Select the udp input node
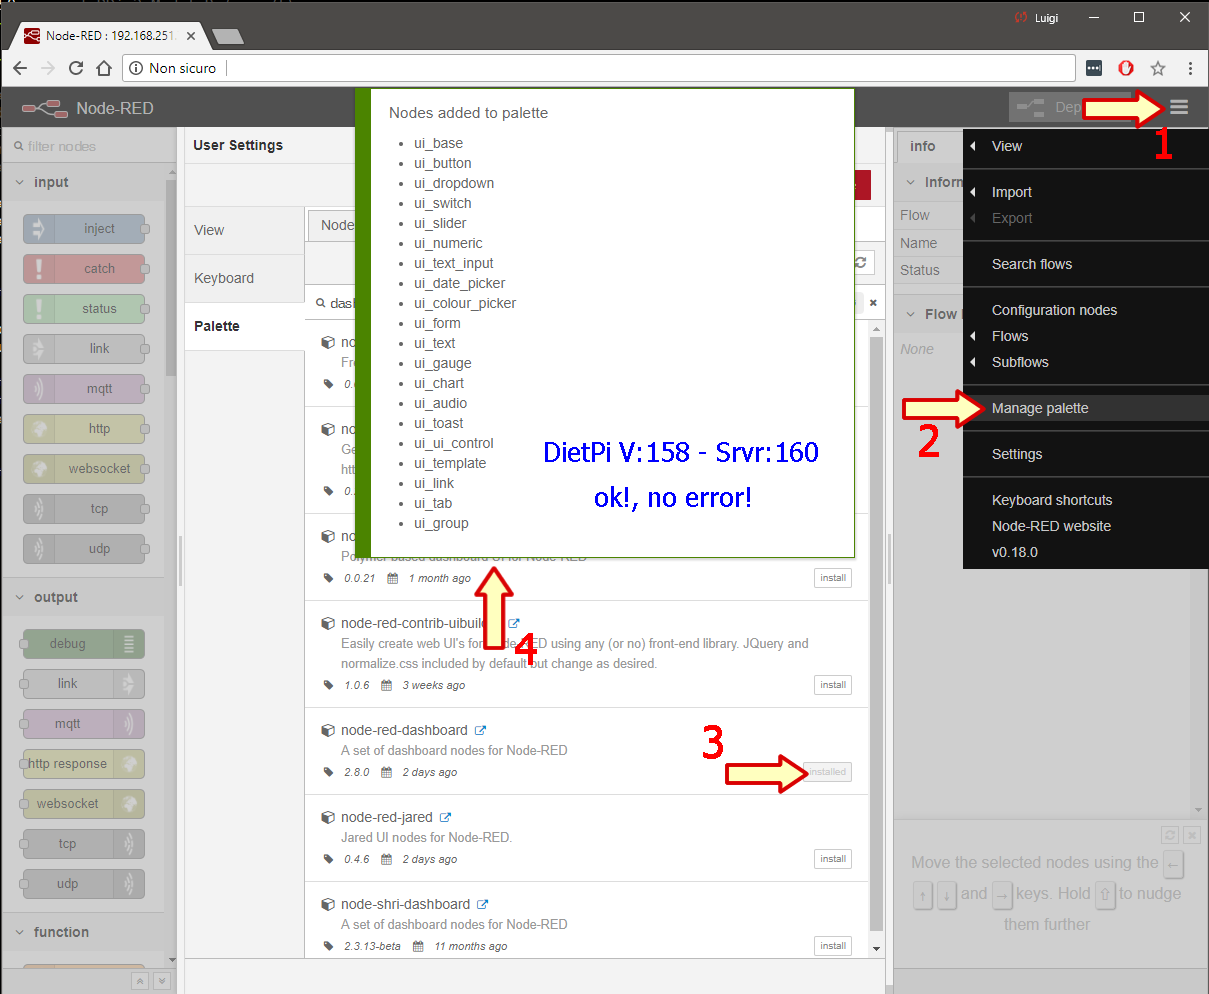This screenshot has width=1209, height=994. click(x=84, y=549)
